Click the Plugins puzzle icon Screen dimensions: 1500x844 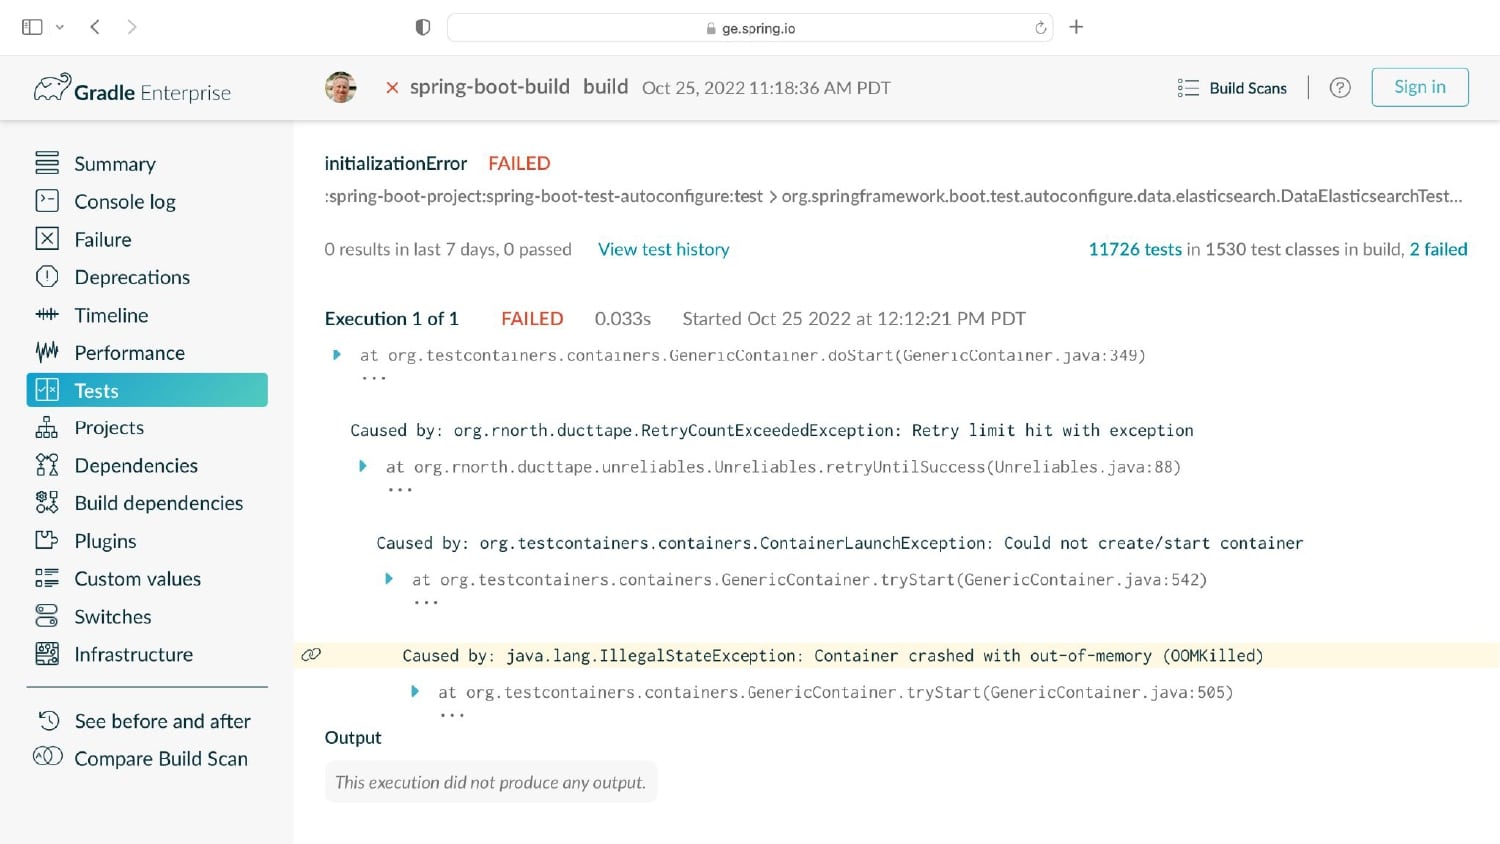(x=47, y=541)
